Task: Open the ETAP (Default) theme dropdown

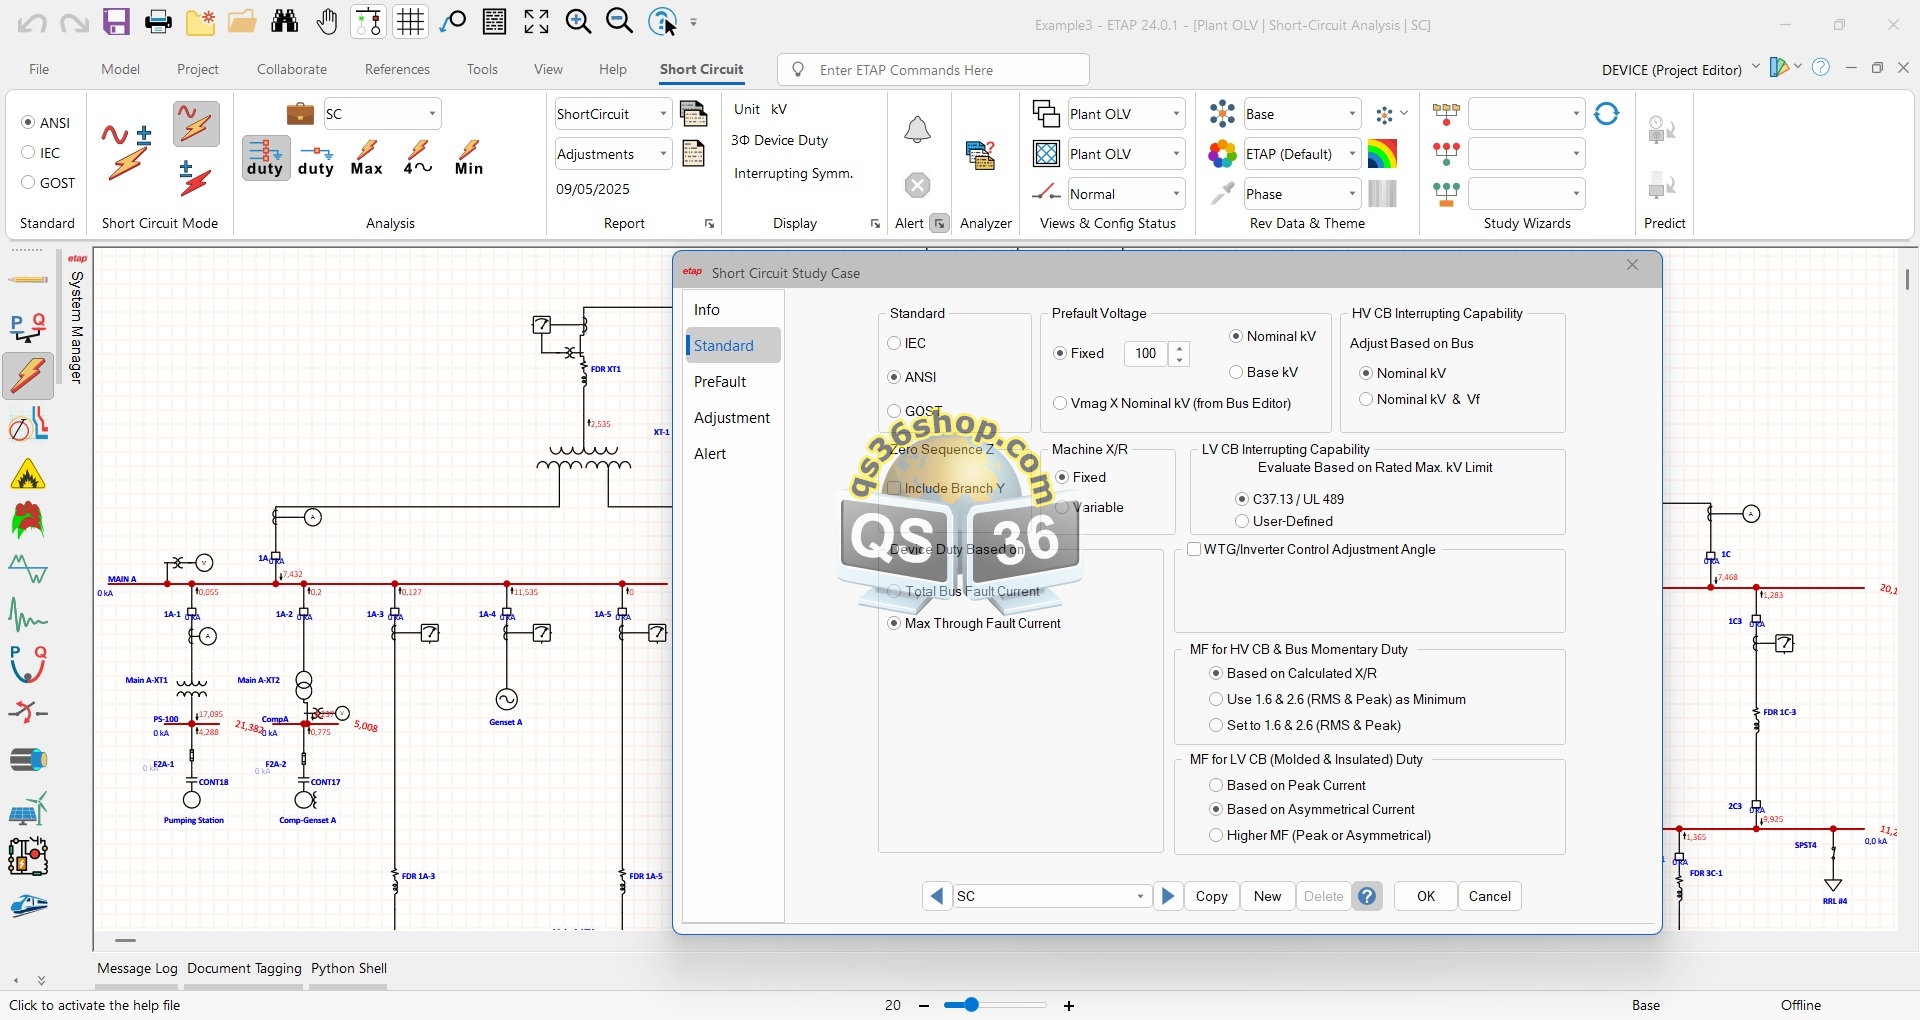Action: click(x=1352, y=154)
